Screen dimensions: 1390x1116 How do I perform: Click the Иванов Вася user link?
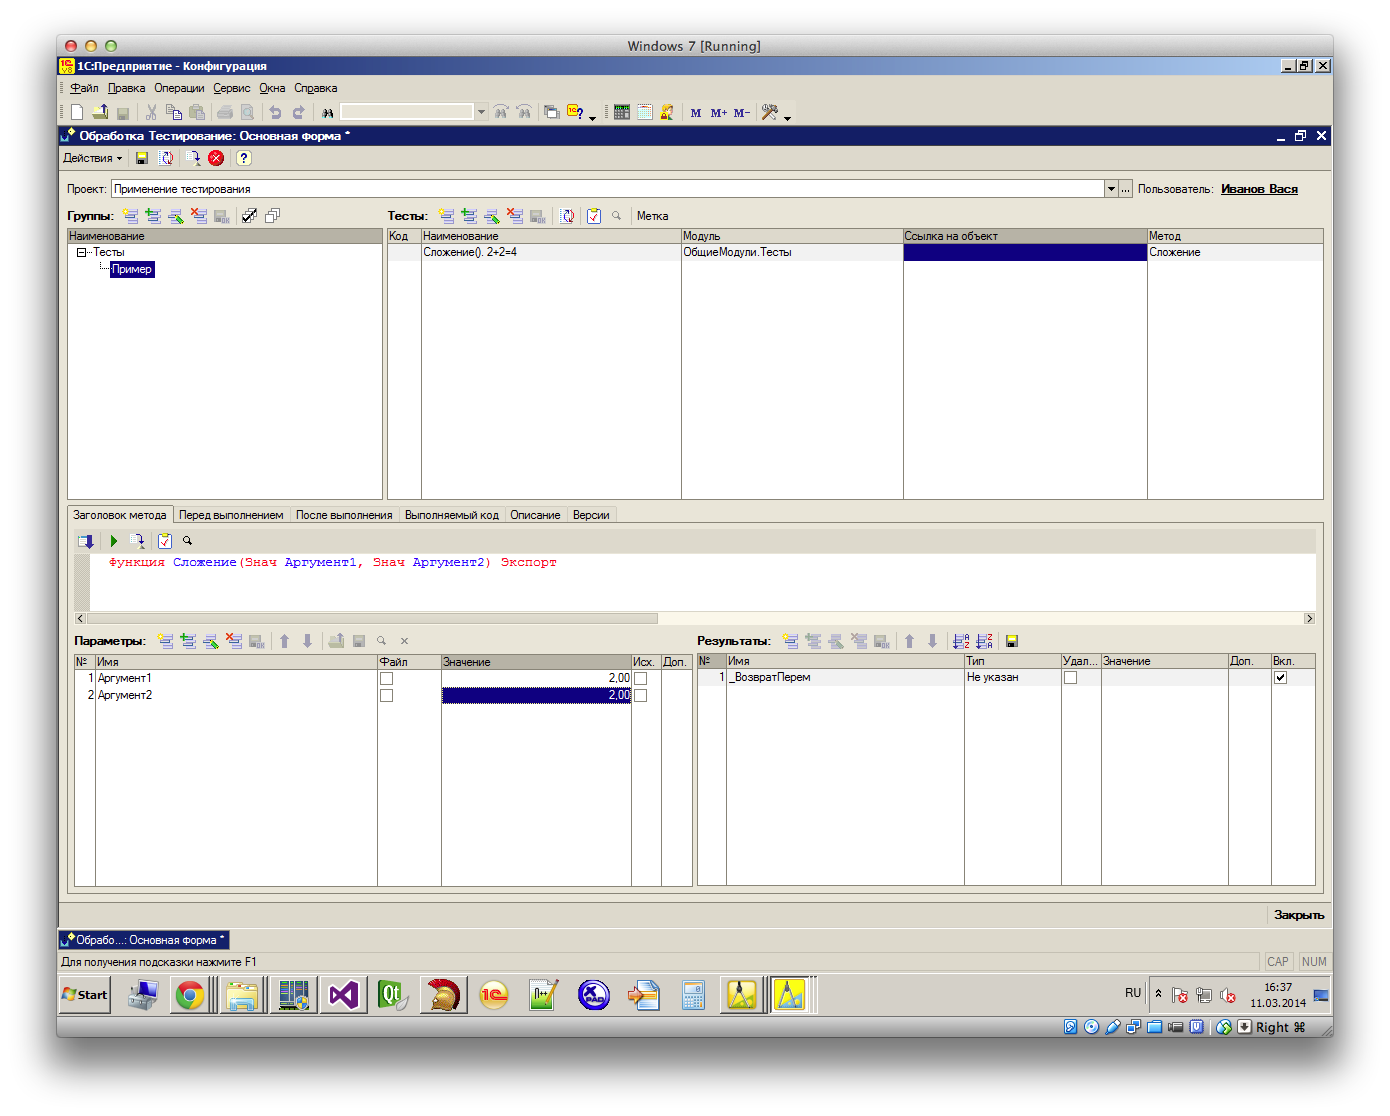pyautogui.click(x=1259, y=189)
